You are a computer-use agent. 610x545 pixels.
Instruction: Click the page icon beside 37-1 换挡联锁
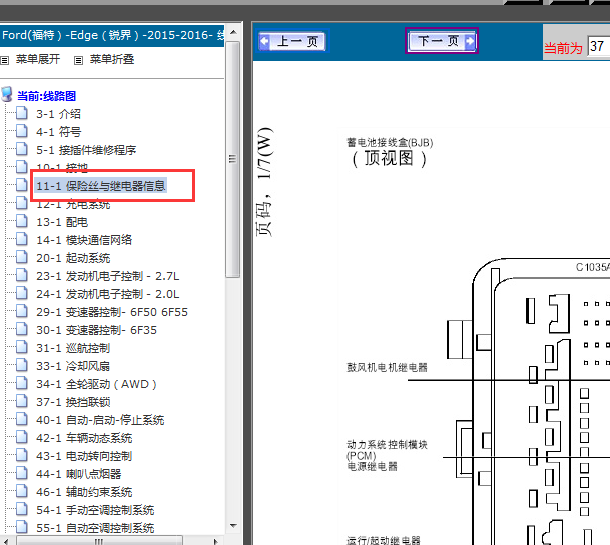22,400
